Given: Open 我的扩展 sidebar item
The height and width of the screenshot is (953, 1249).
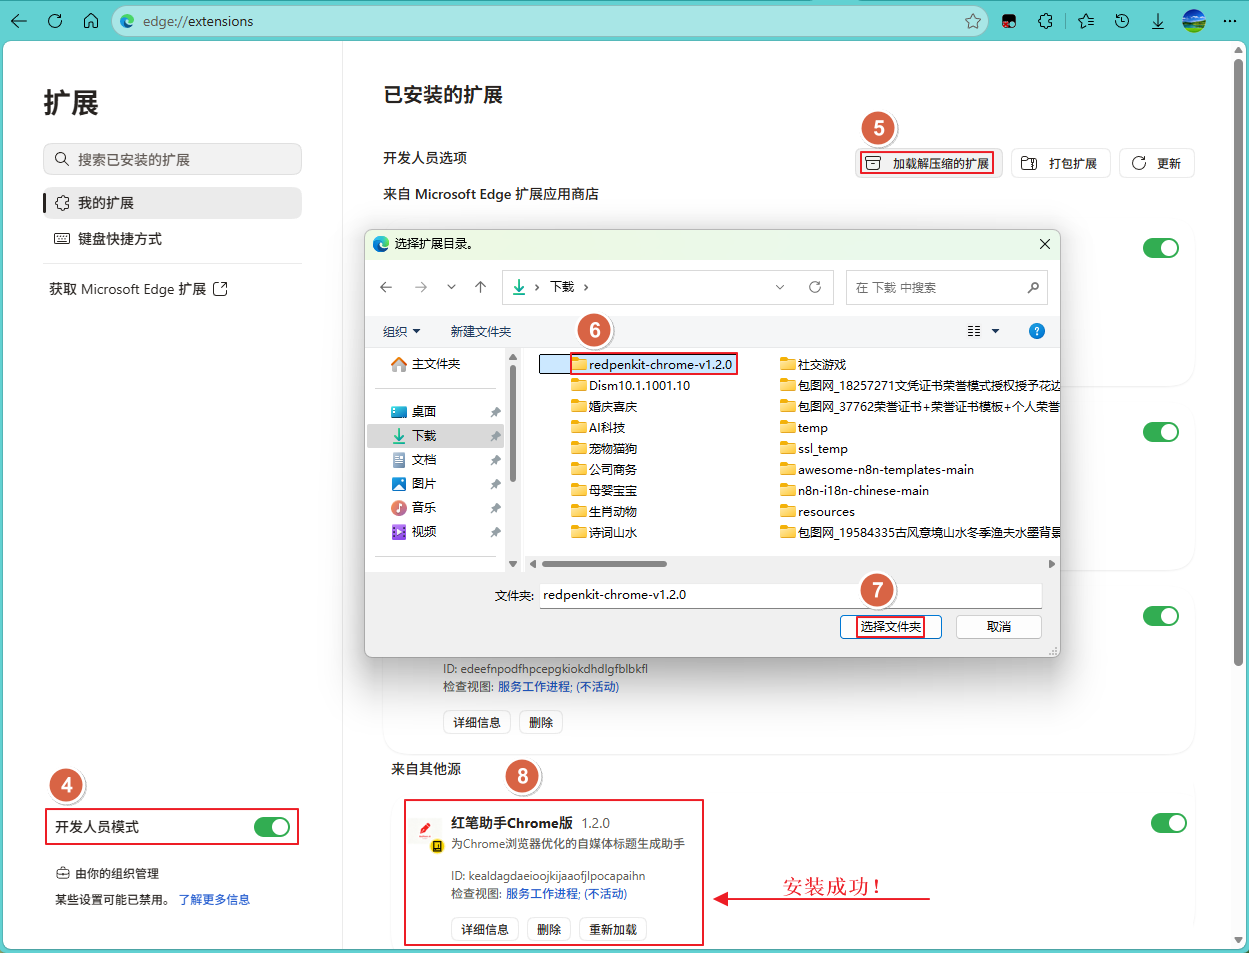Looking at the screenshot, I should tap(172, 202).
